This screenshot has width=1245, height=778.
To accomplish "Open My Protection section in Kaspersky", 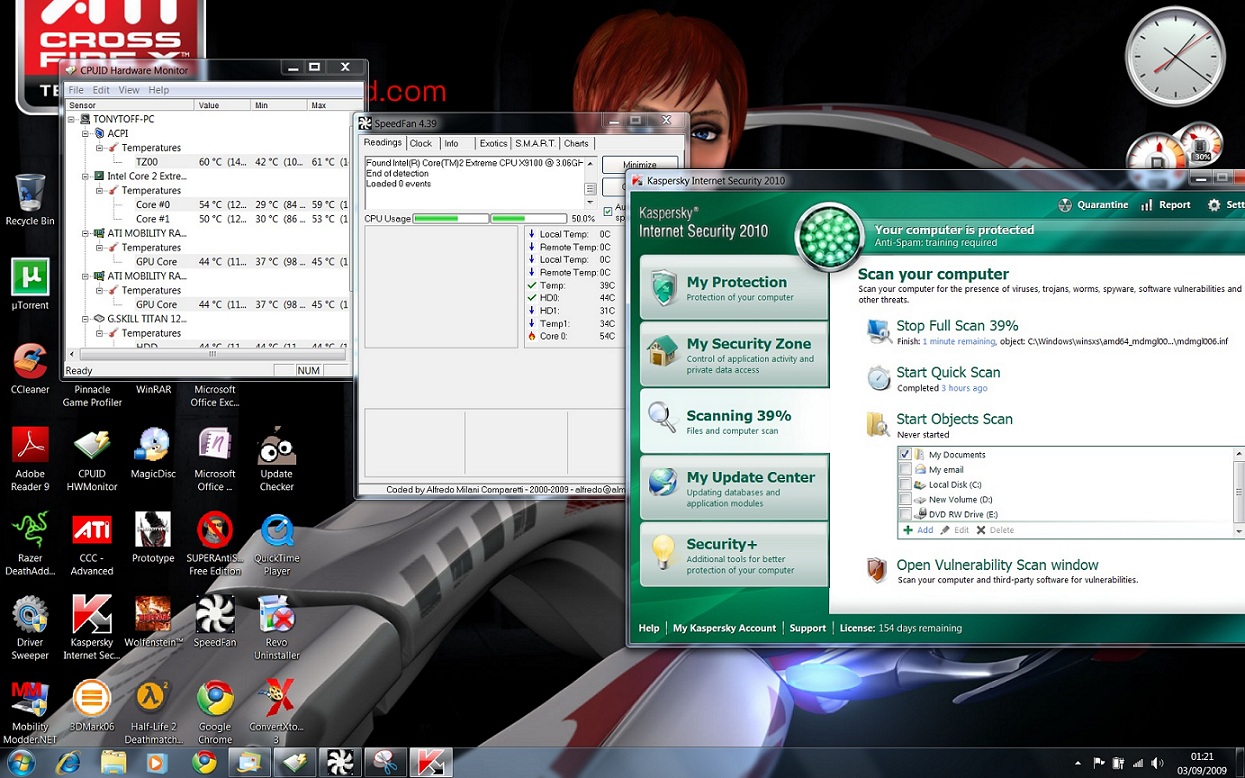I will click(734, 288).
